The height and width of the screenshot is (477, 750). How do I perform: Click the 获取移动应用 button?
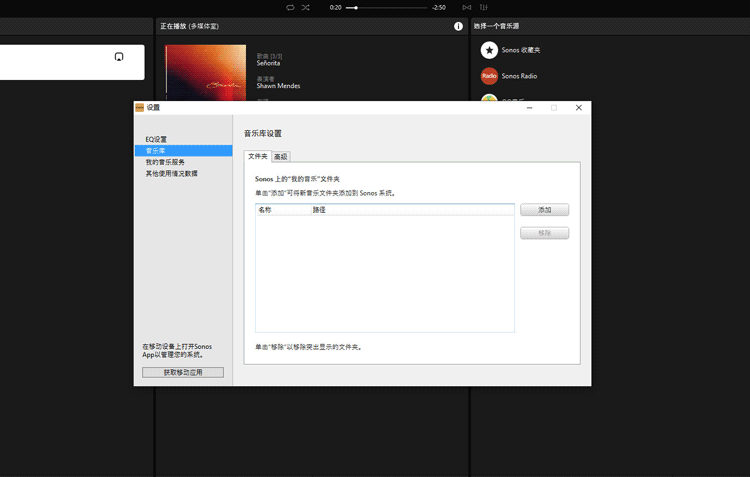(x=183, y=372)
